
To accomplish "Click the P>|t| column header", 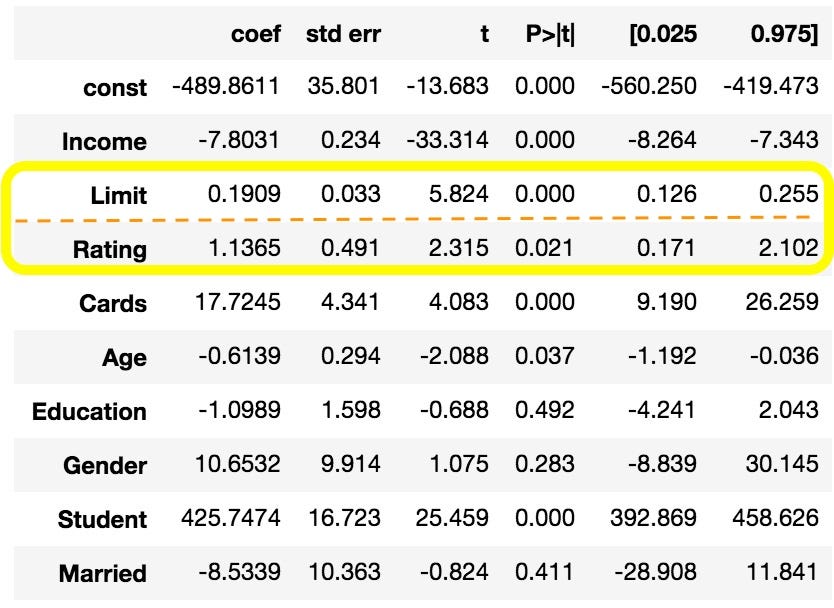I will [549, 34].
